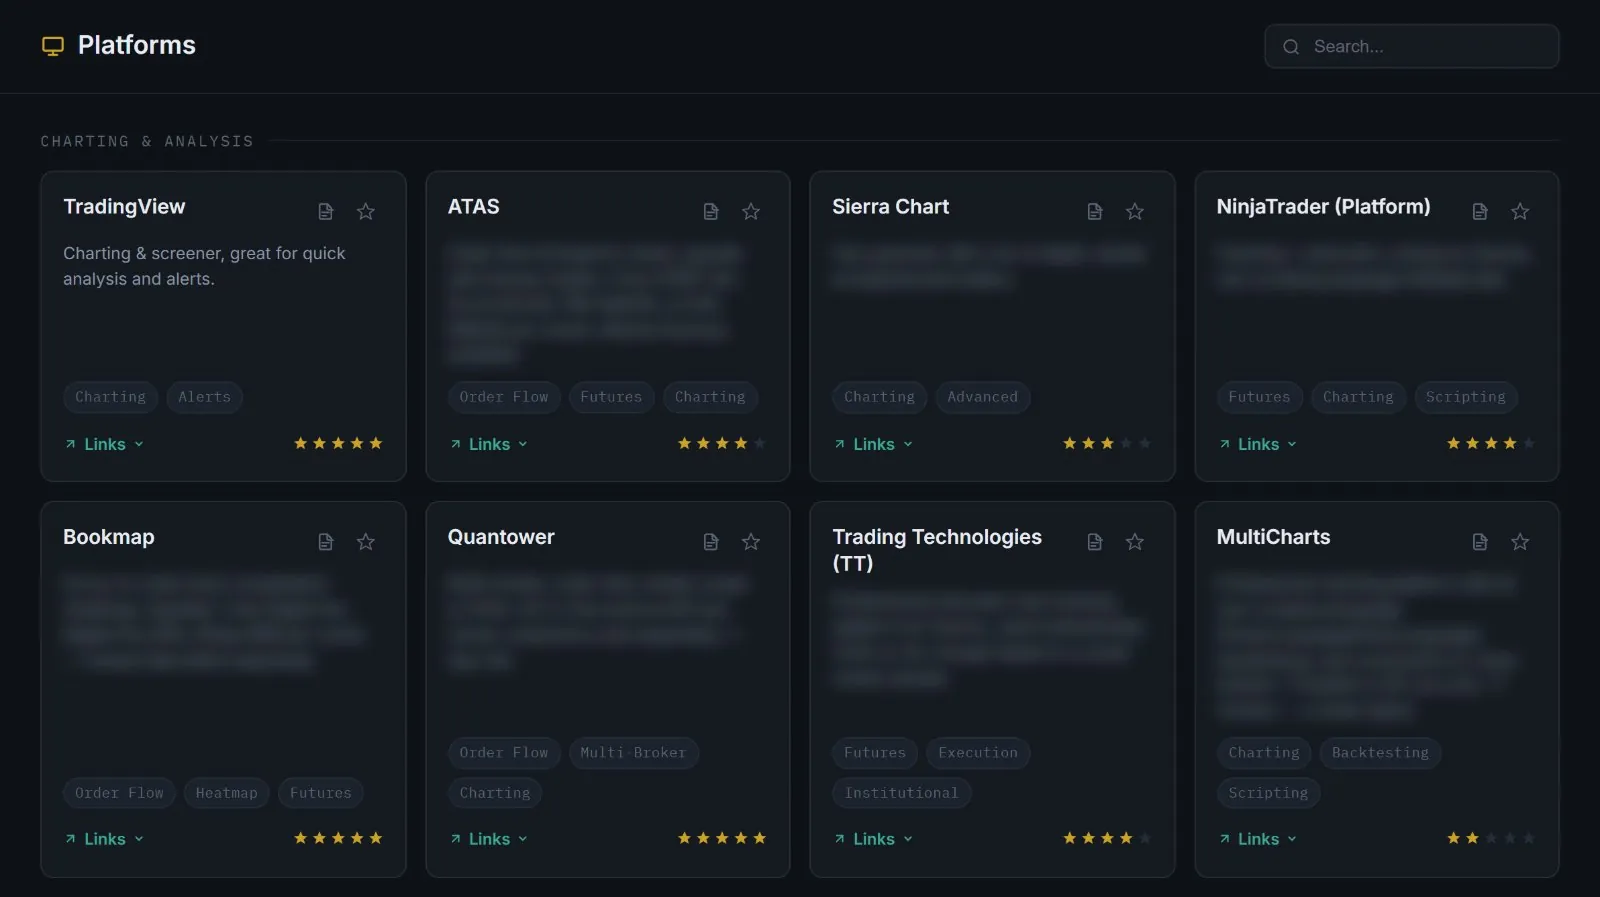This screenshot has height=897, width=1600.
Task: Expand Links dropdown on Sierra Chart card
Action: 873,444
